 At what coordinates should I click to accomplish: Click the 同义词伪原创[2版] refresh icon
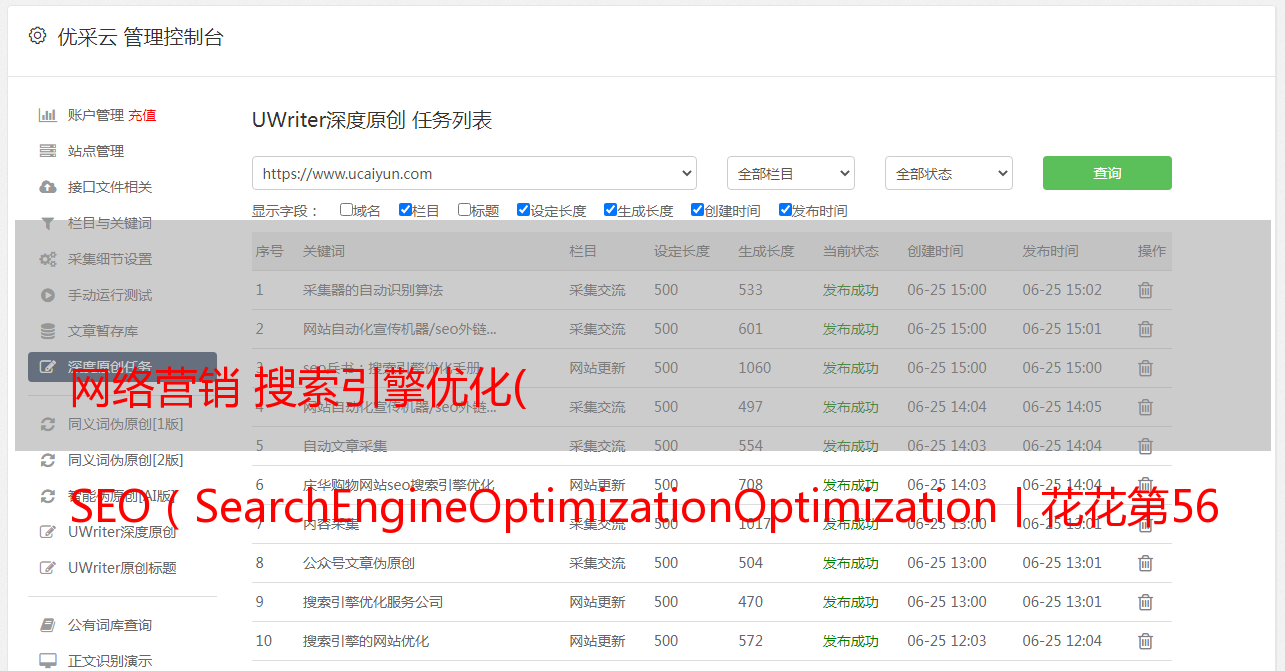[47, 460]
